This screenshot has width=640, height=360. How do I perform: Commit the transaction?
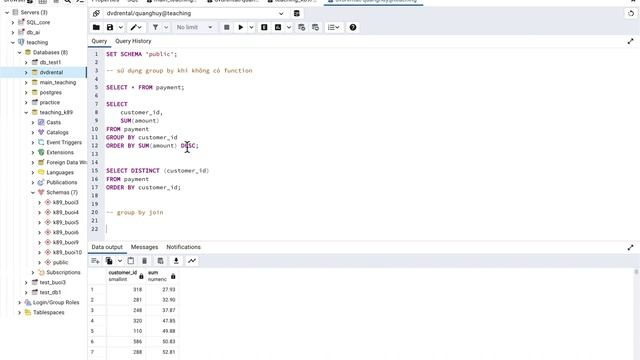point(302,27)
